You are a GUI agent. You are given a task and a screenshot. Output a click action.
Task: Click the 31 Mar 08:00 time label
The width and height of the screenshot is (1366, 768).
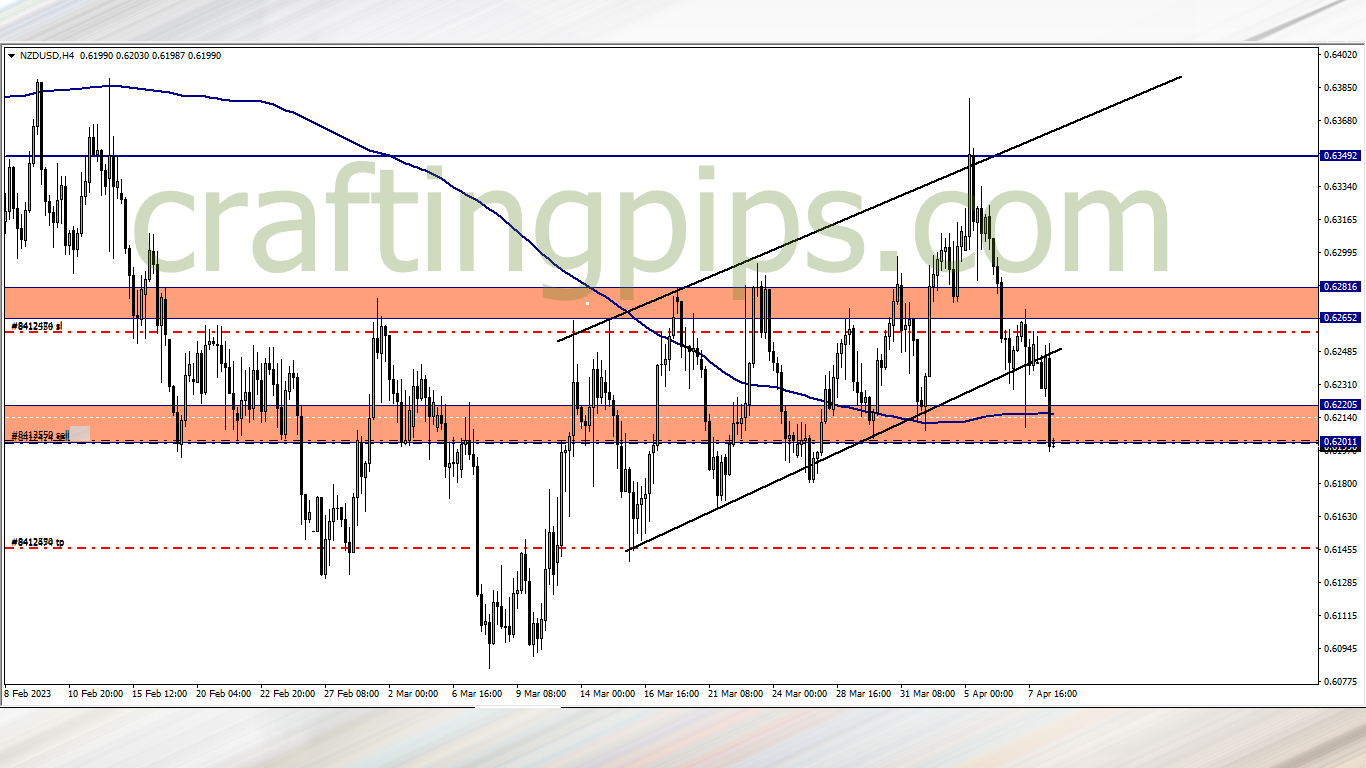(x=928, y=693)
